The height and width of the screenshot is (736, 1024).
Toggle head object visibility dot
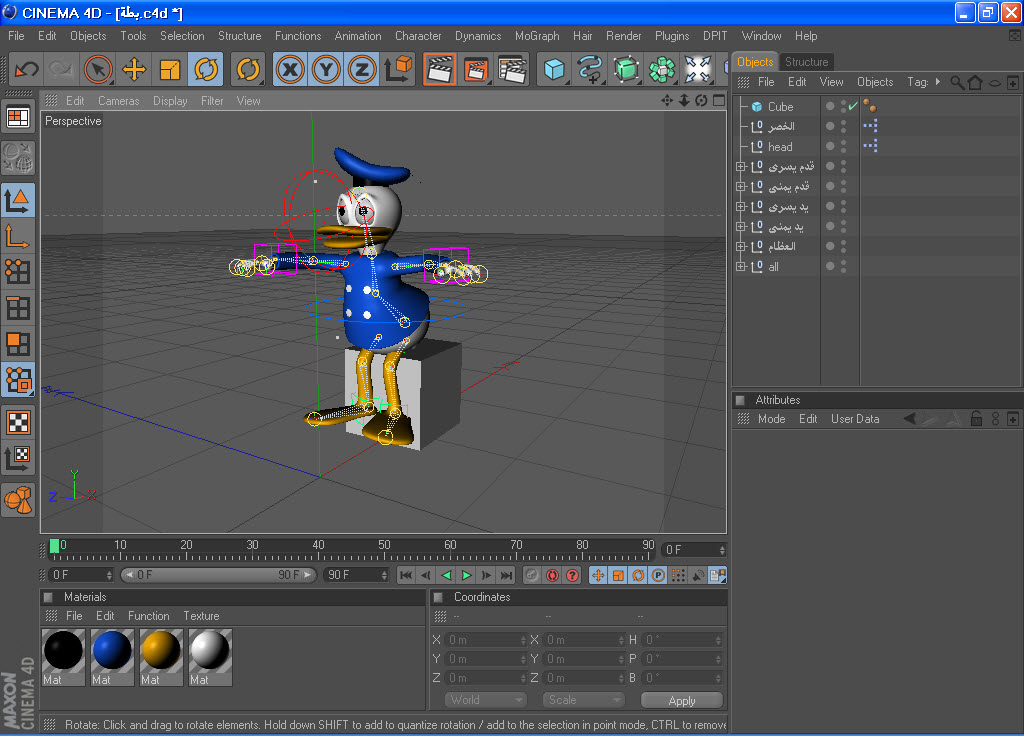click(830, 146)
